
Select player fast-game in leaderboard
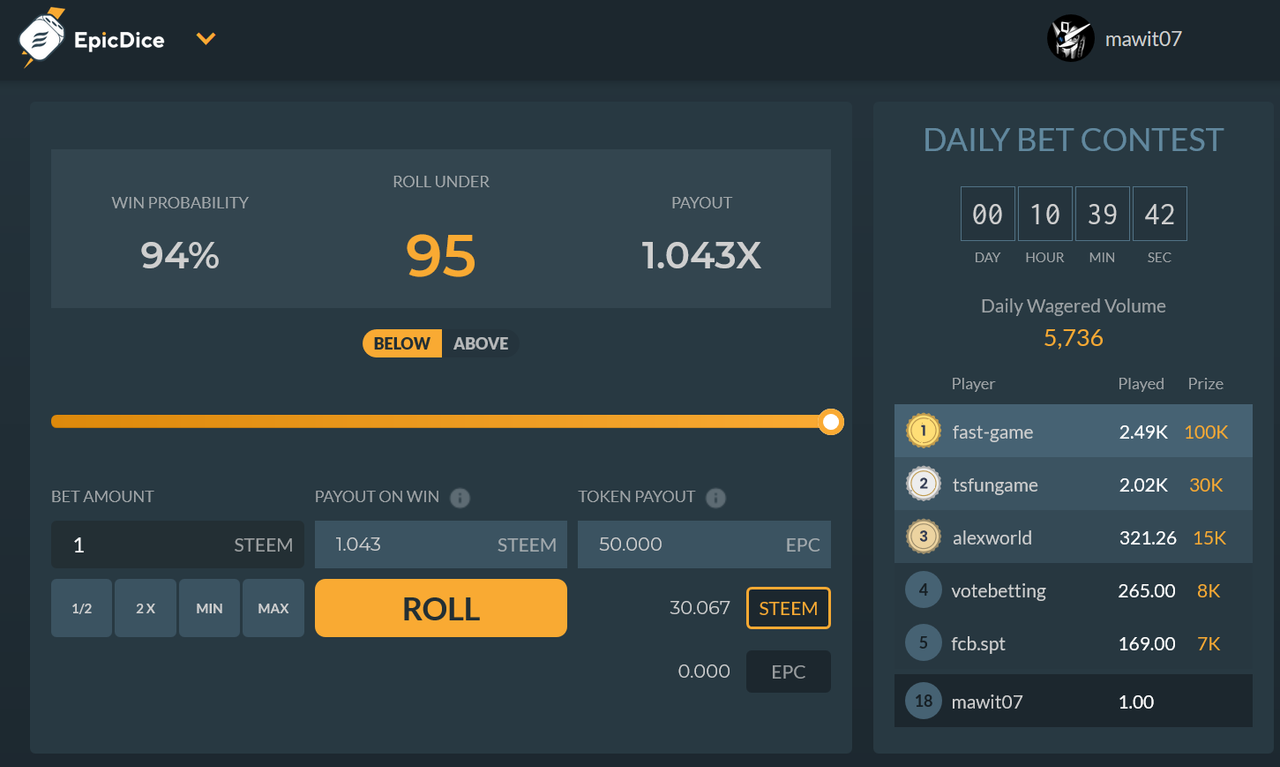[993, 432]
